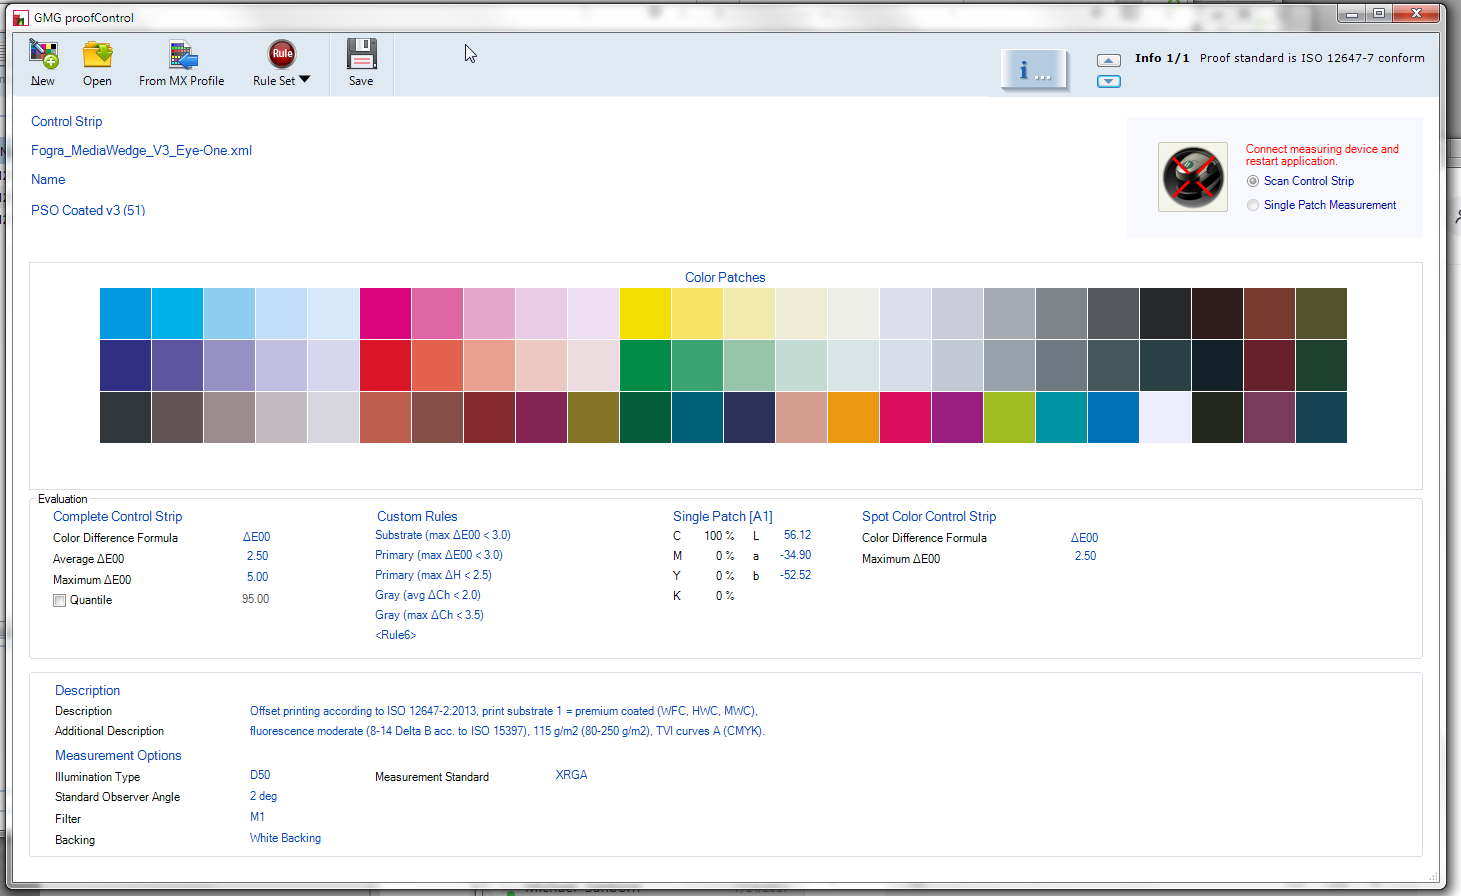Click the down arrow to view next info
Screen dimensions: 1461x896
(1108, 81)
